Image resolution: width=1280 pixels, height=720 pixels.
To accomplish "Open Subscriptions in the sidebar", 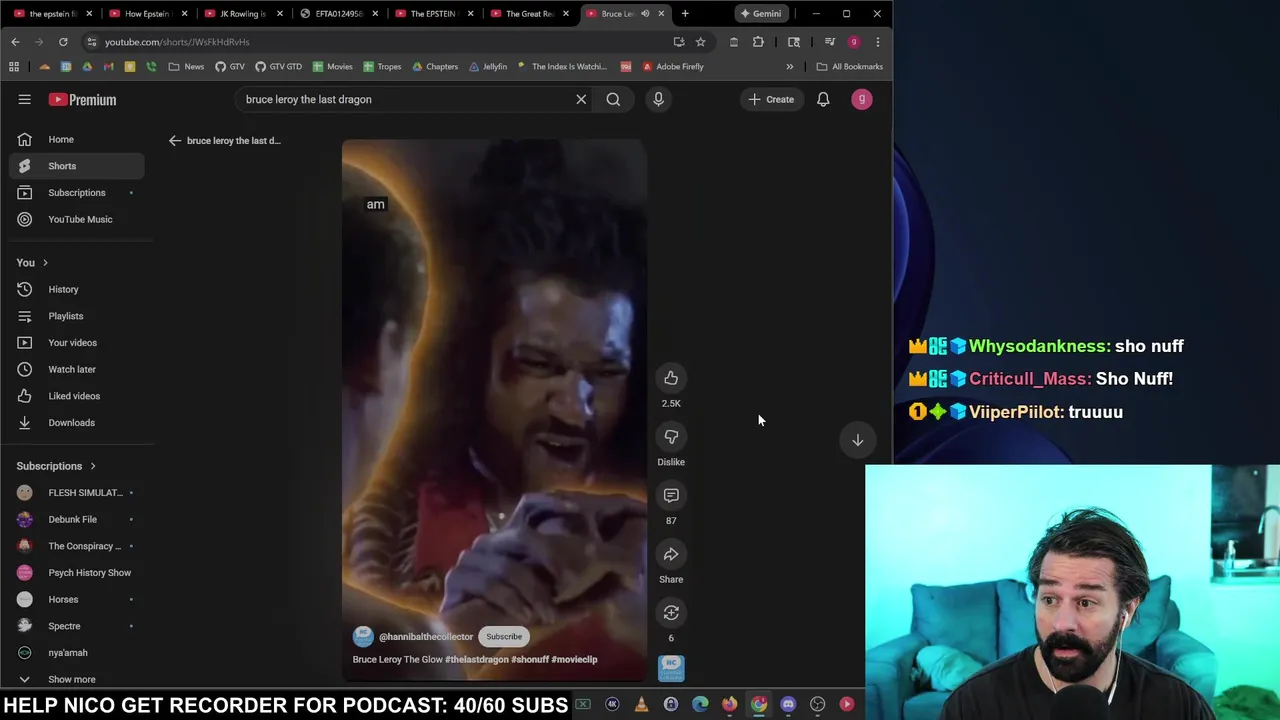I will (x=77, y=192).
